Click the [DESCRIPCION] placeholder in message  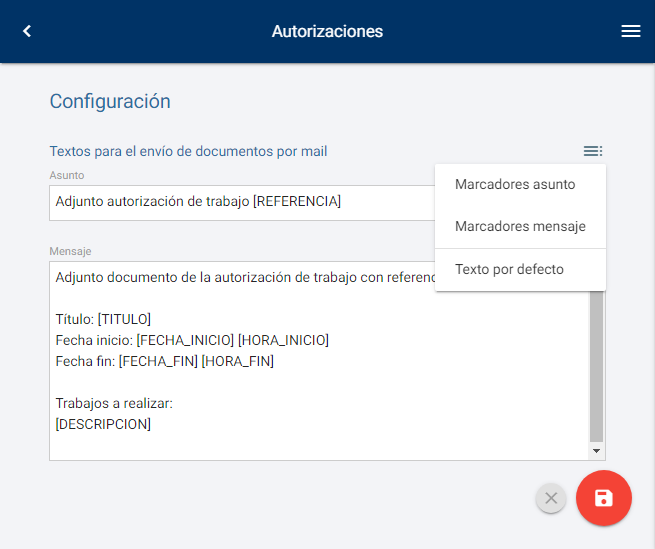point(103,424)
